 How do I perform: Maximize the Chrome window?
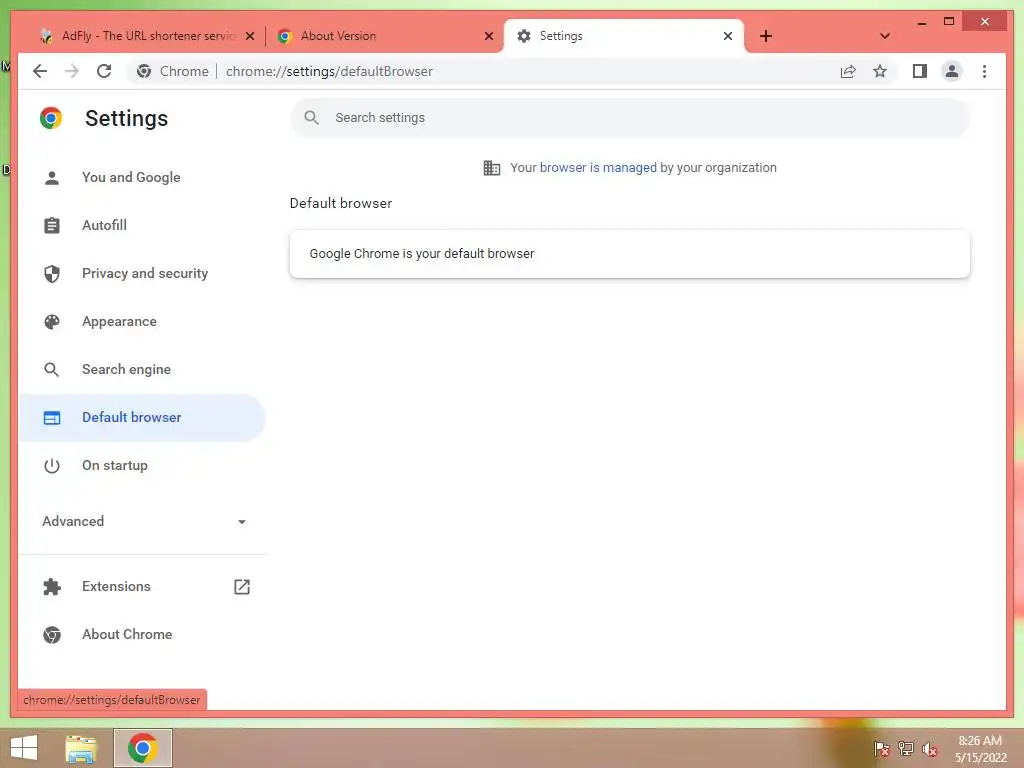tap(949, 22)
